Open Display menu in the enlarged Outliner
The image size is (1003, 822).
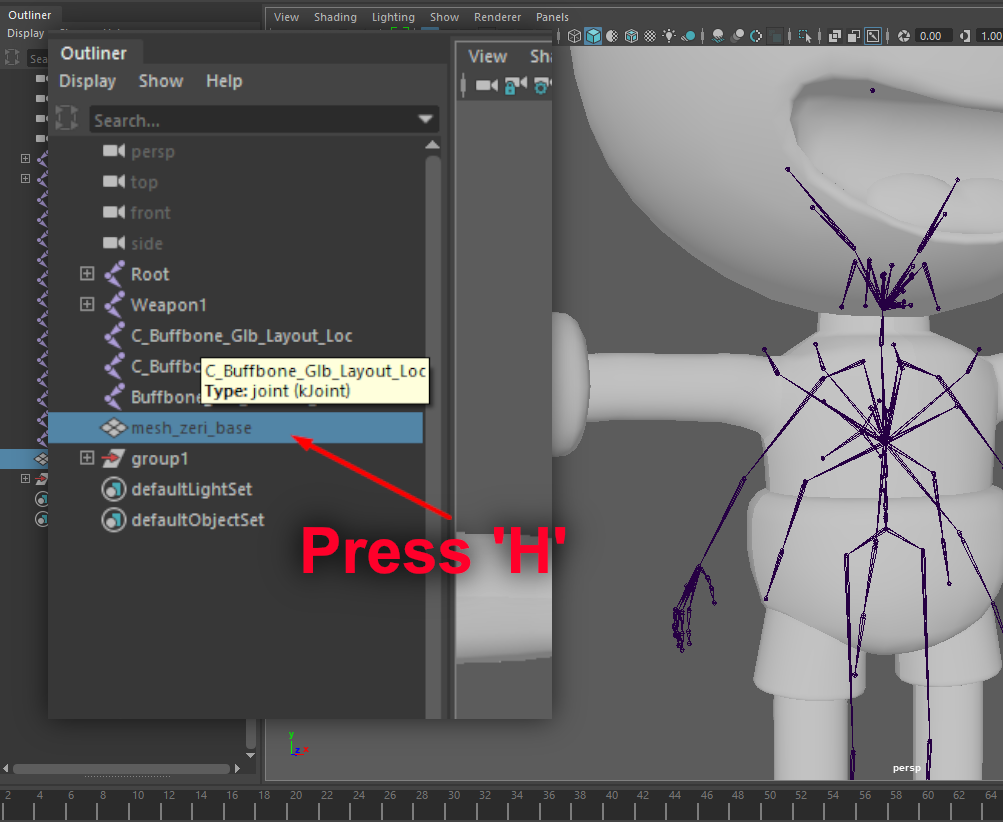[88, 81]
